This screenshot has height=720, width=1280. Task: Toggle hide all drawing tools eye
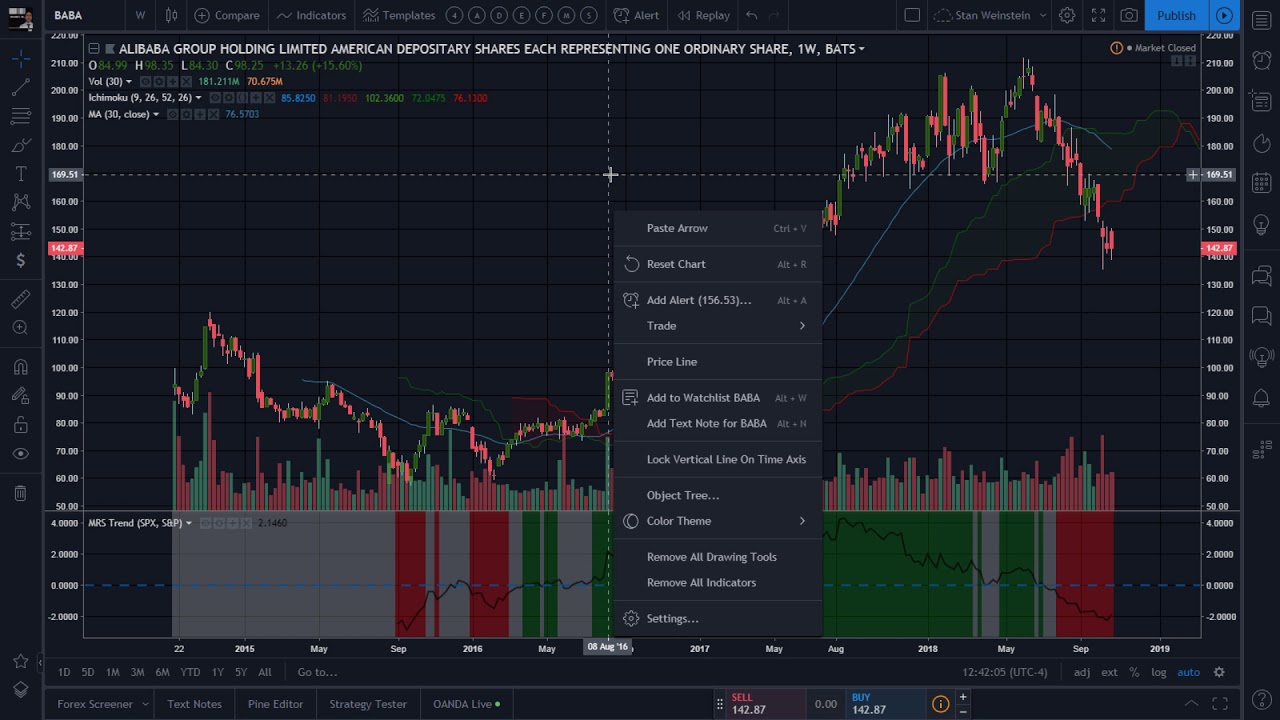(20, 453)
